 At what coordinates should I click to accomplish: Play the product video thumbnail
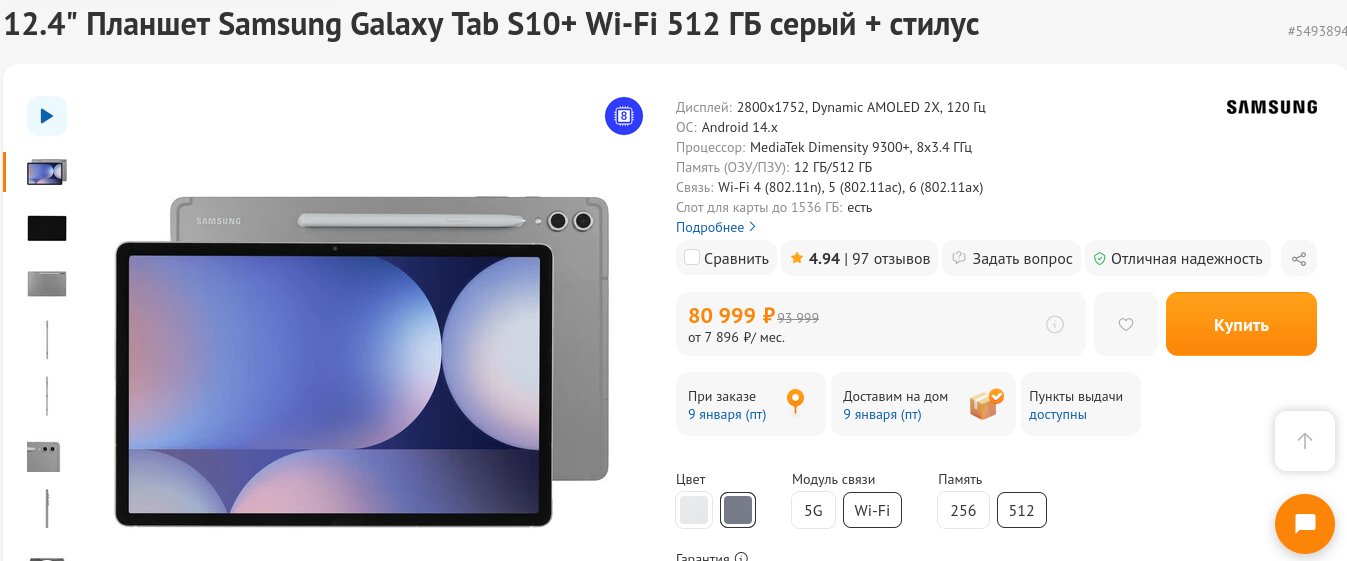pyautogui.click(x=47, y=116)
